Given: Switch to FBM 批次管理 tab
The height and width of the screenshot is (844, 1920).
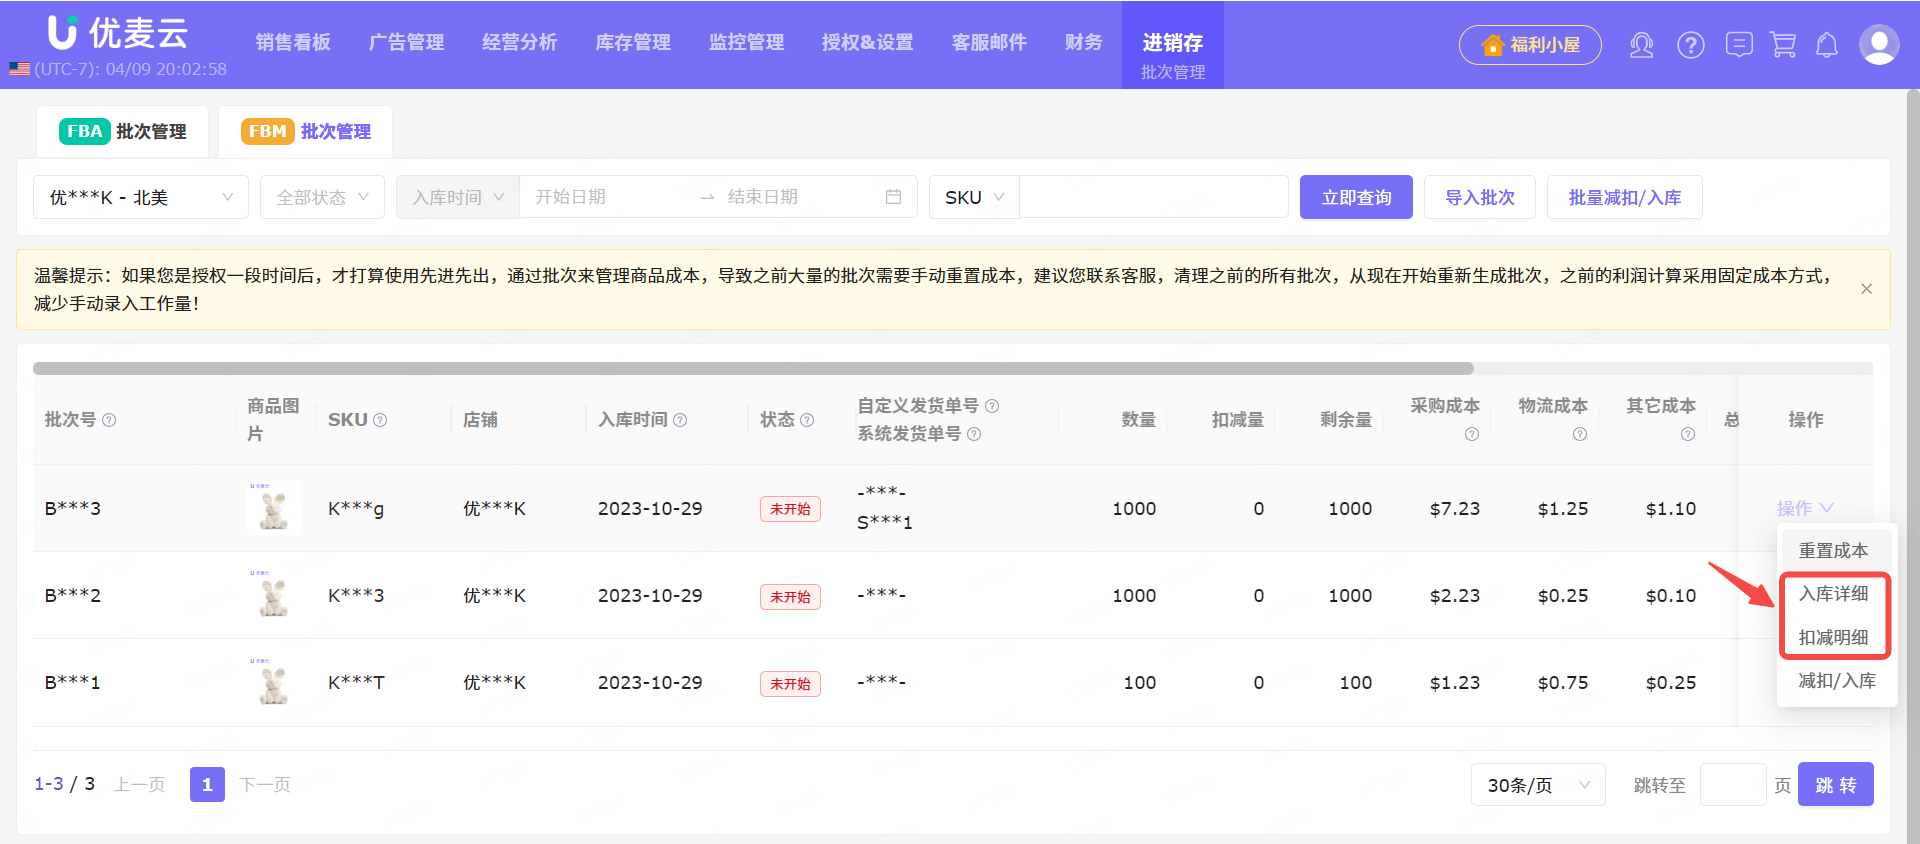Looking at the screenshot, I should coord(306,132).
